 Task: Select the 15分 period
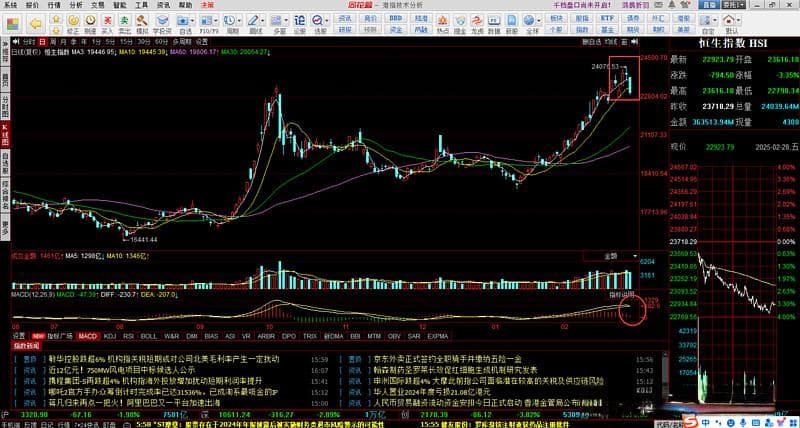tap(126, 41)
